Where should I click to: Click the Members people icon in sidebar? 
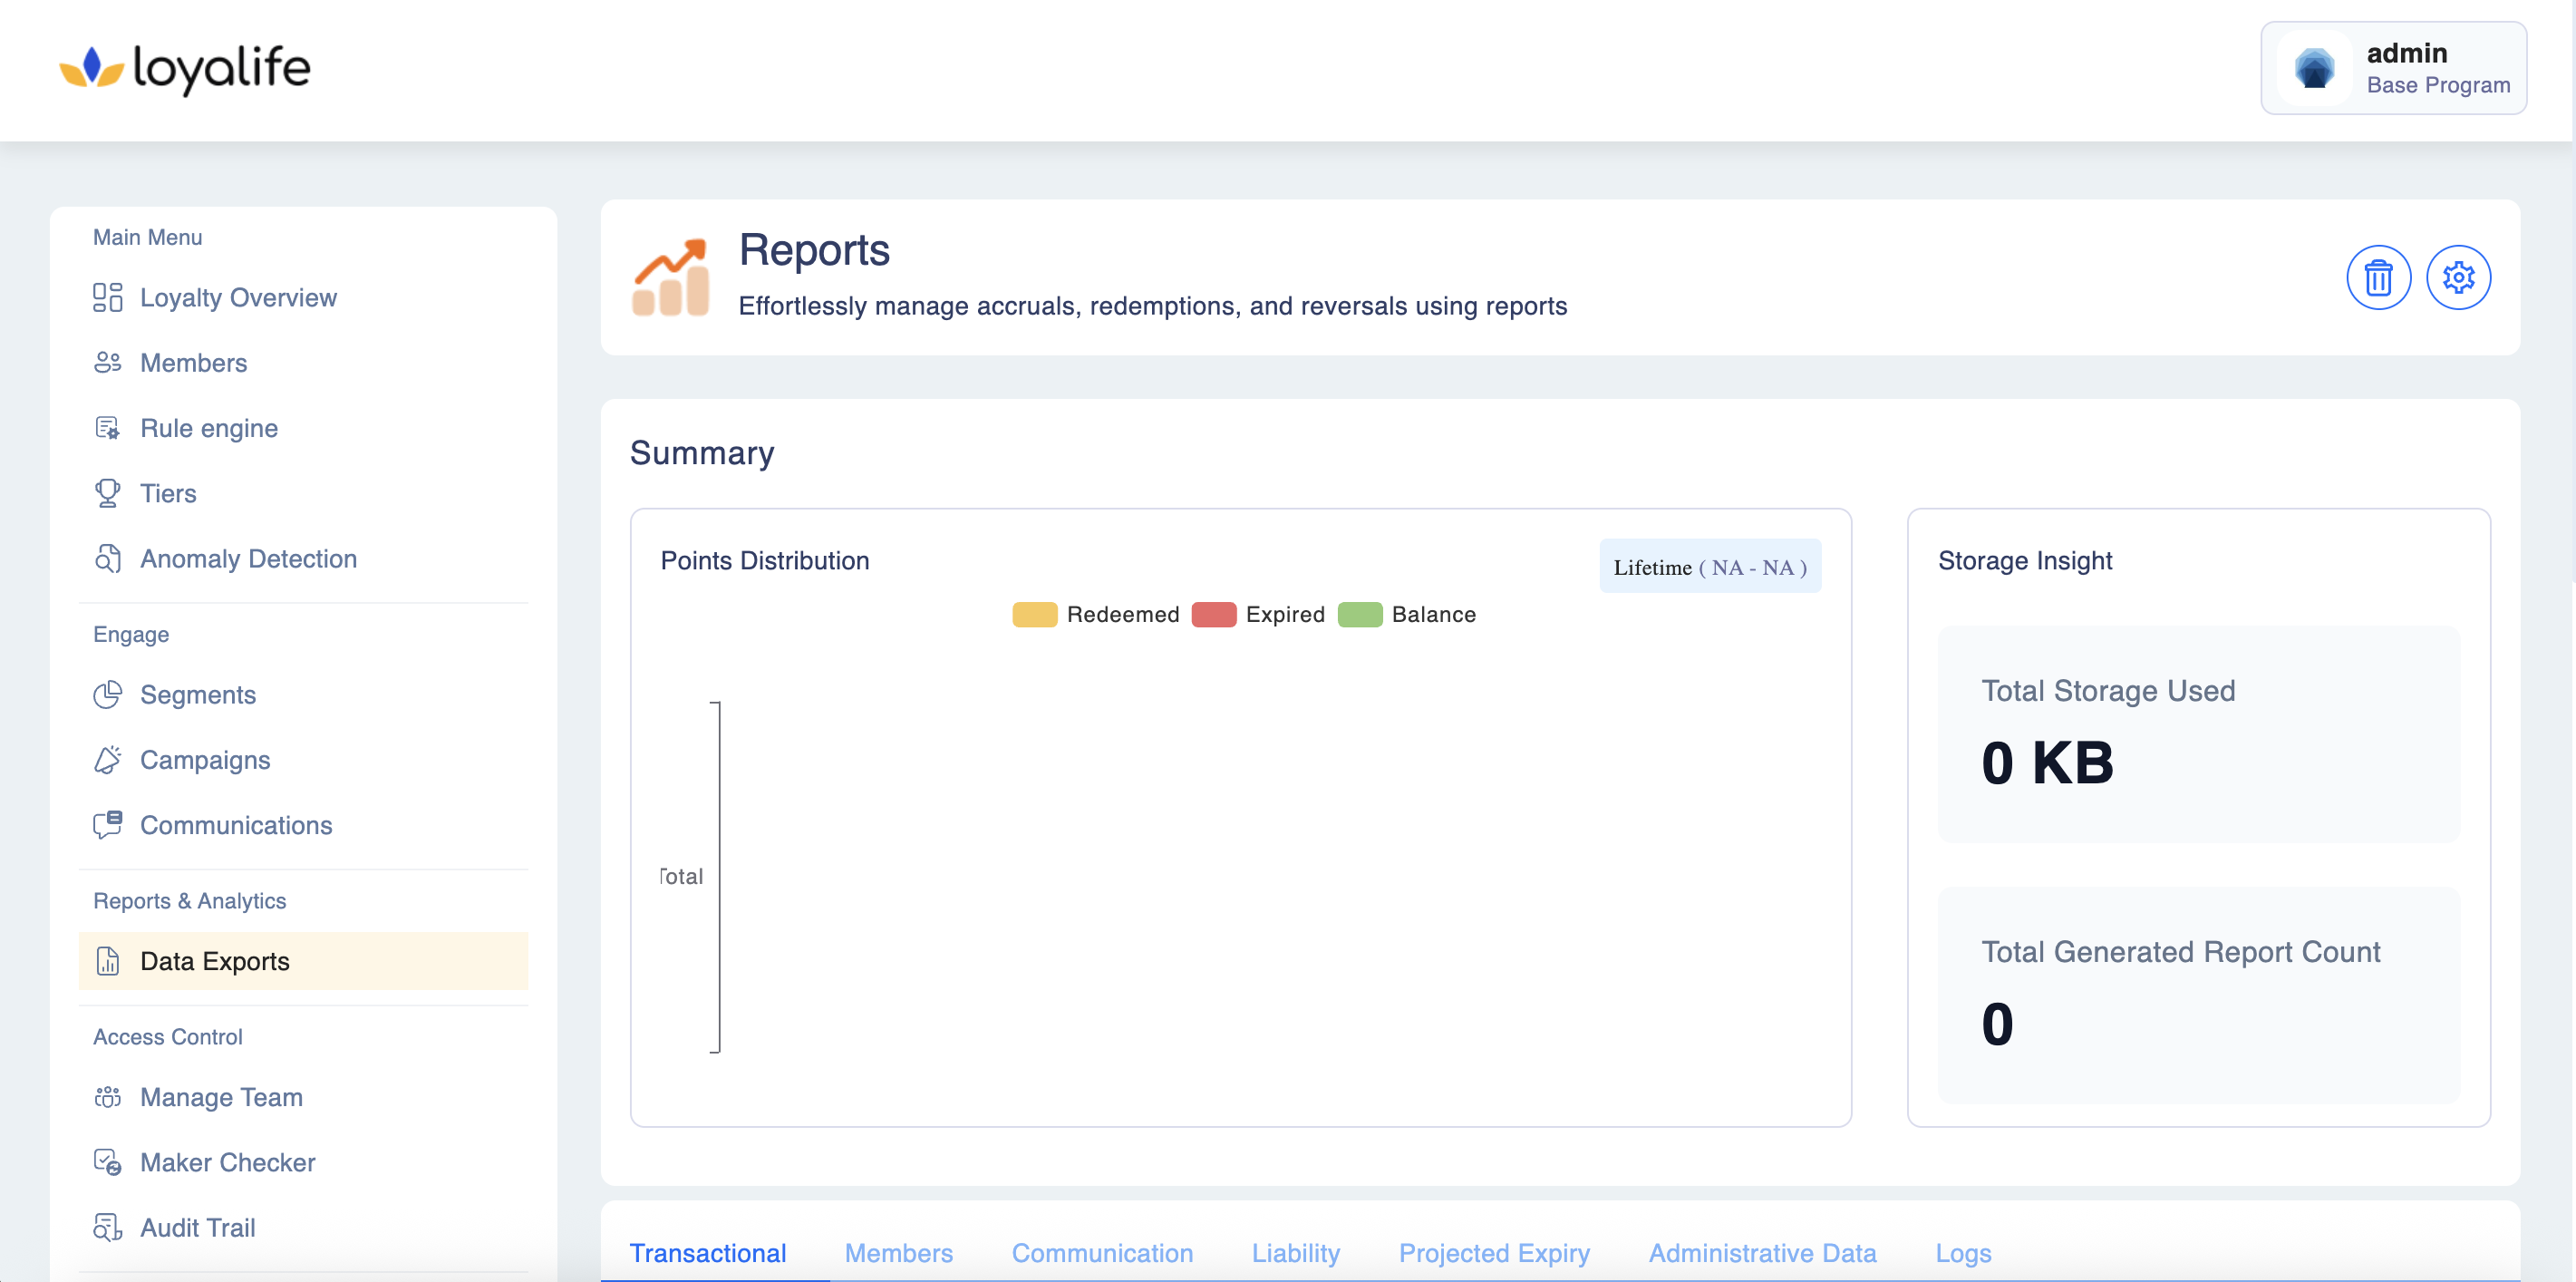click(x=107, y=363)
